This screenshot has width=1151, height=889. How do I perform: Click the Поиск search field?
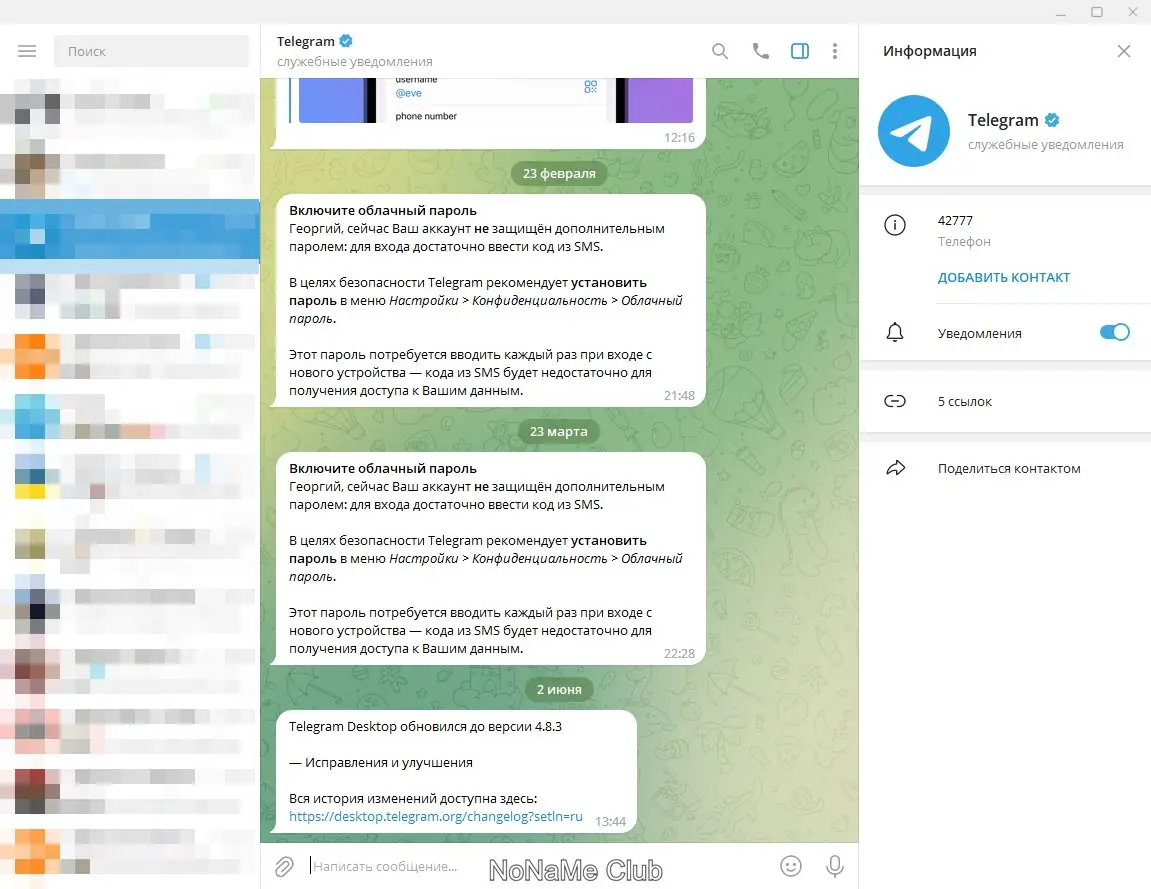click(151, 51)
